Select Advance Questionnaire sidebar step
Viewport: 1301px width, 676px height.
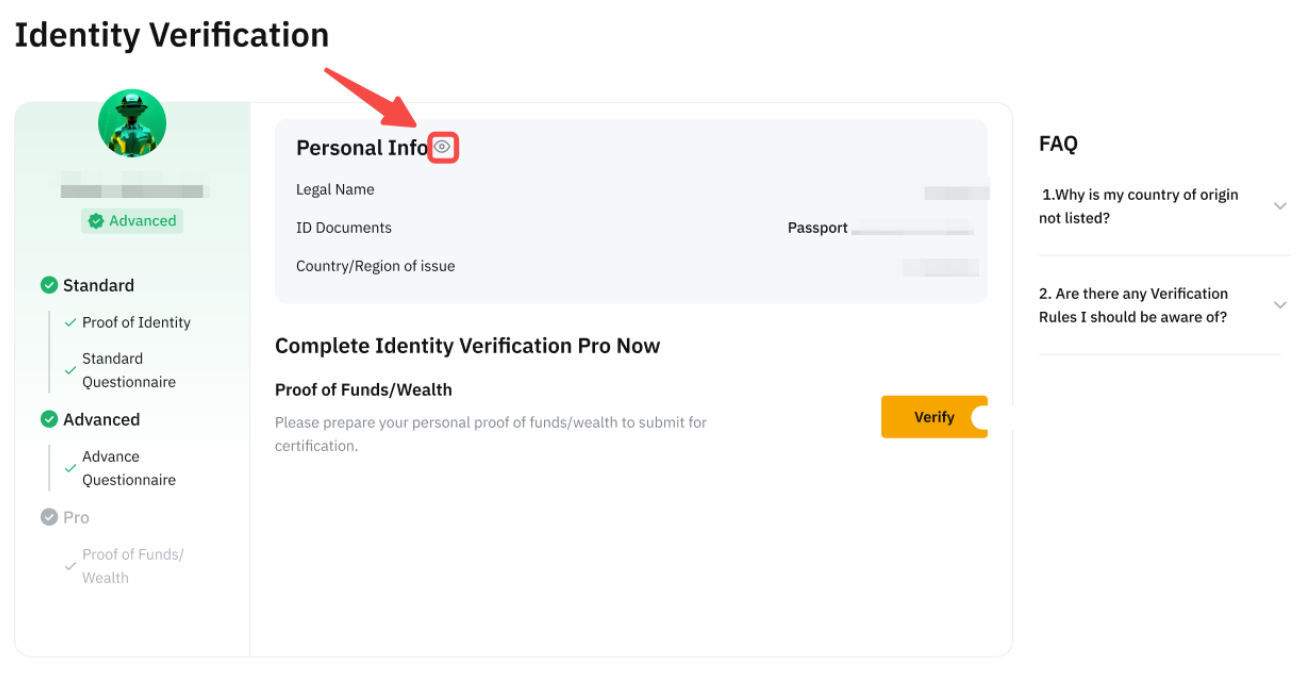tap(128, 468)
